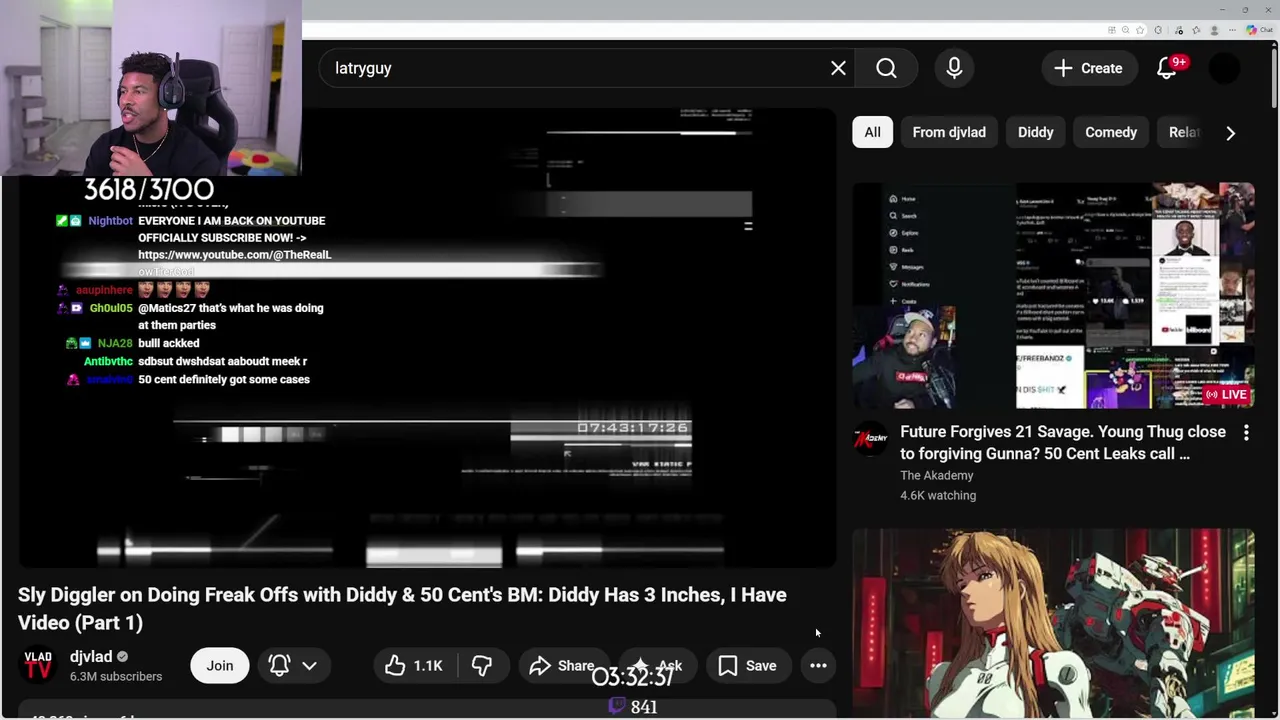Open the YouTube account avatar menu

1224,68
